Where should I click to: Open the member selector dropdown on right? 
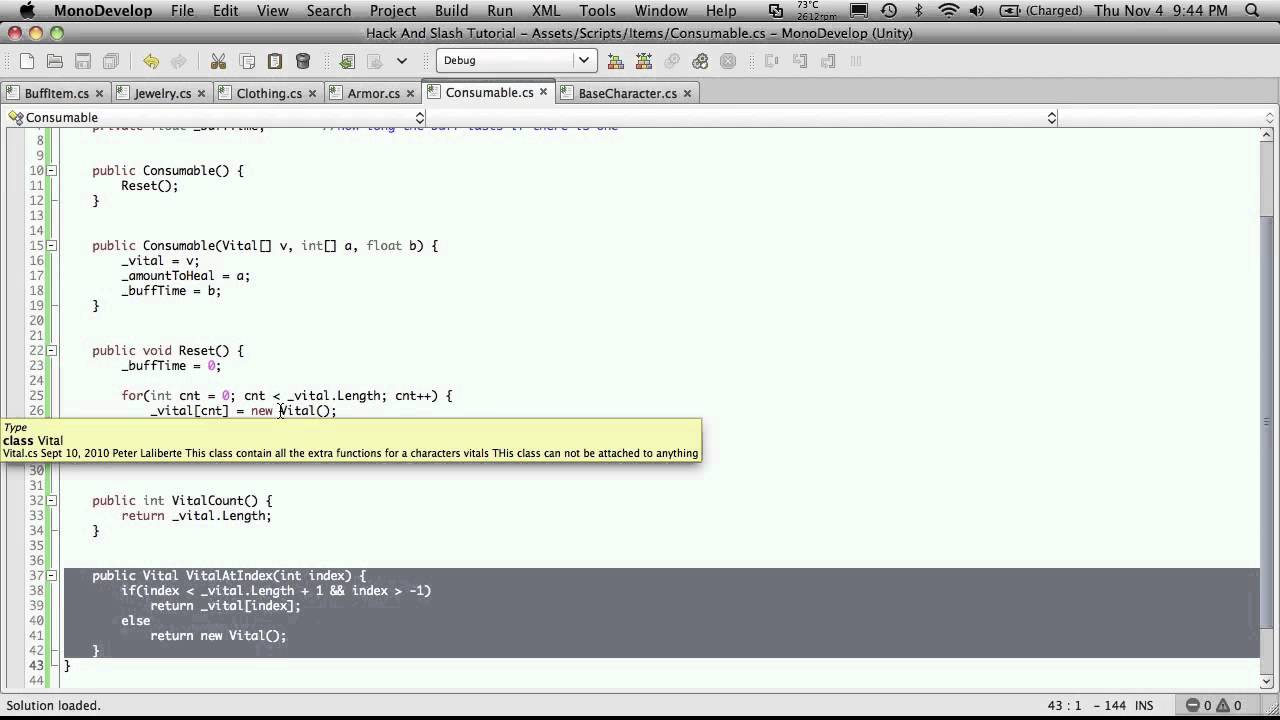[744, 118]
